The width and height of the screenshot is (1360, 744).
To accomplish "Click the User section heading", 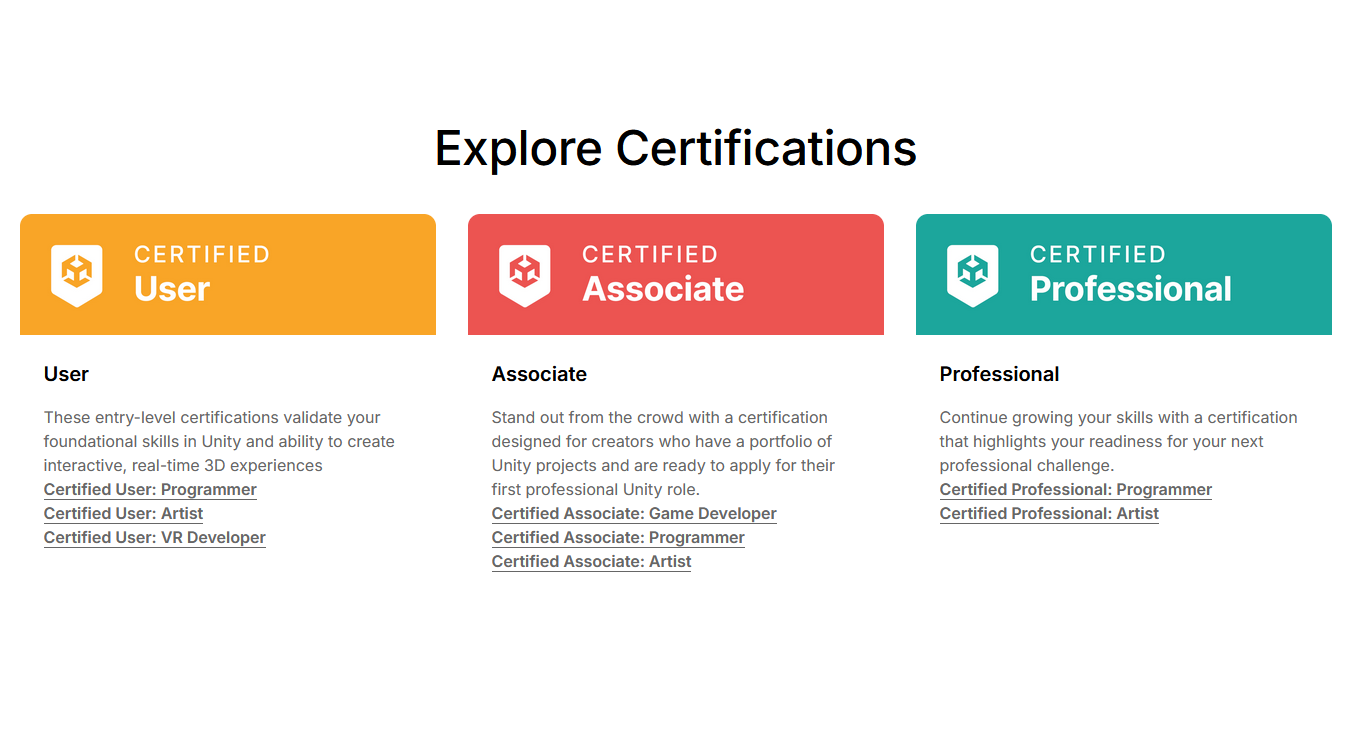I will click(66, 374).
